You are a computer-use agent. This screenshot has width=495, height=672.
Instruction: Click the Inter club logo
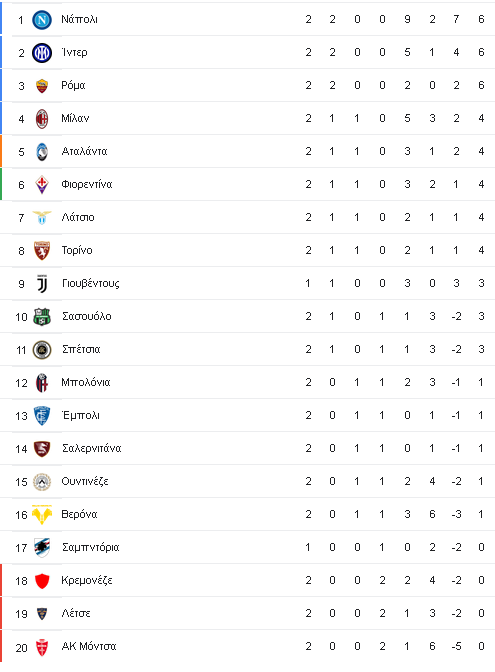pyautogui.click(x=42, y=53)
